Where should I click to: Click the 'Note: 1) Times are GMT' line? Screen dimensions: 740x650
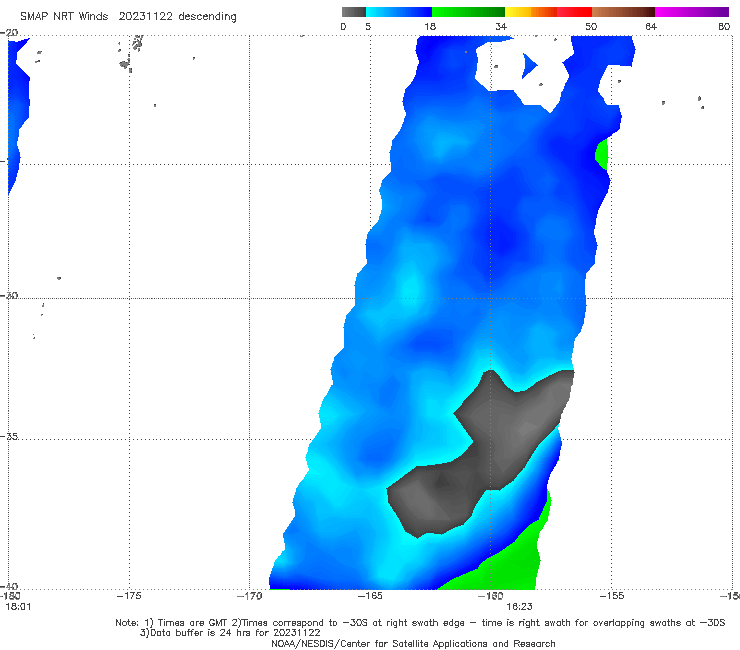coord(420,623)
